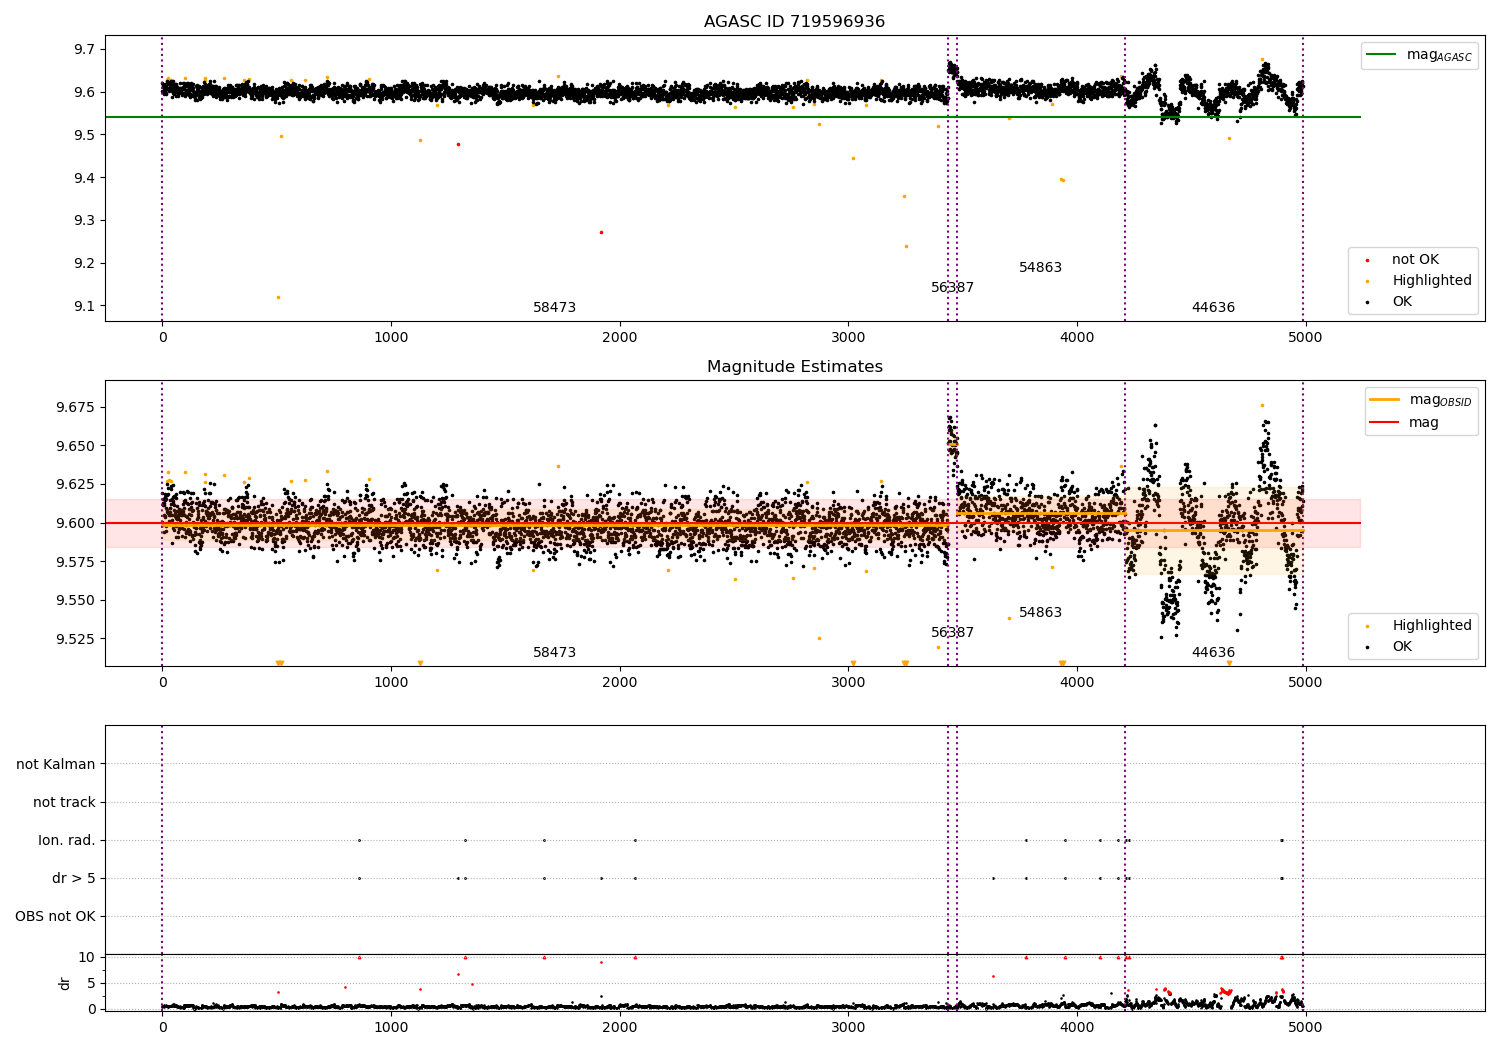Click the 'OBS not OK' axis label
This screenshot has height=1050, width=1500.
click(55, 917)
